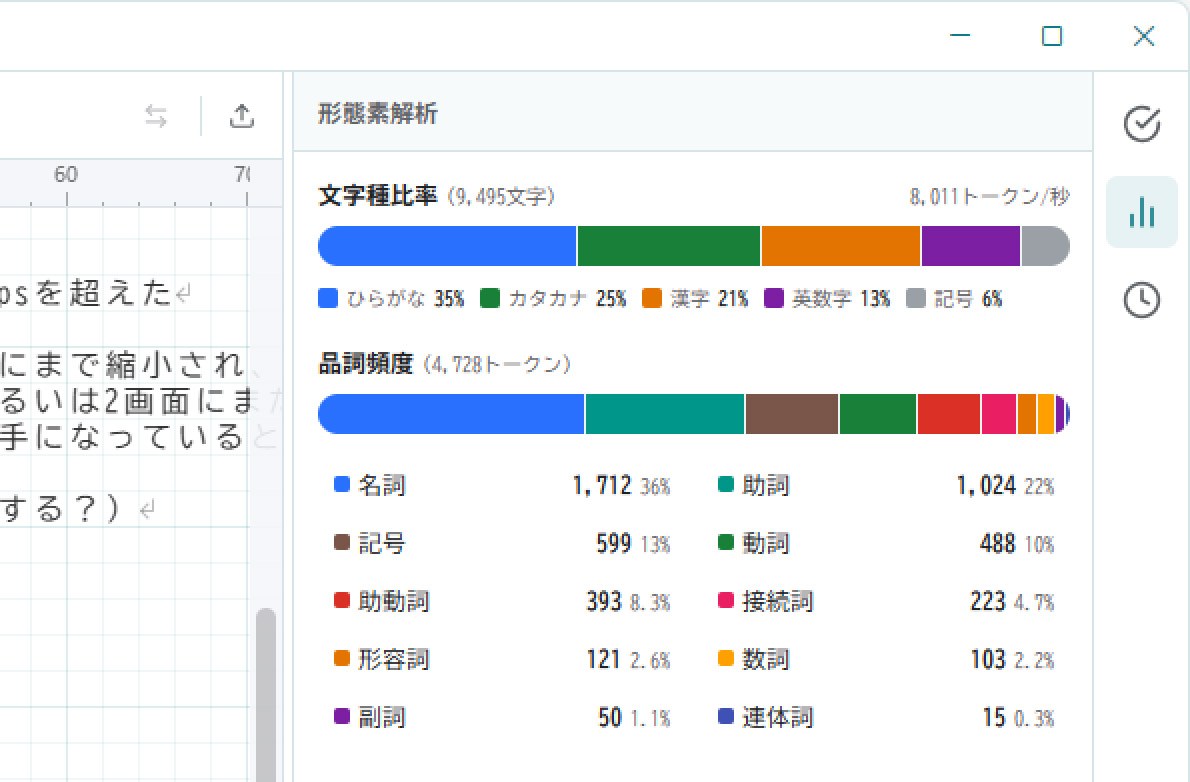Click the editor line ending with を超えた
Viewport: 1190px width, 782px height.
click(96, 293)
